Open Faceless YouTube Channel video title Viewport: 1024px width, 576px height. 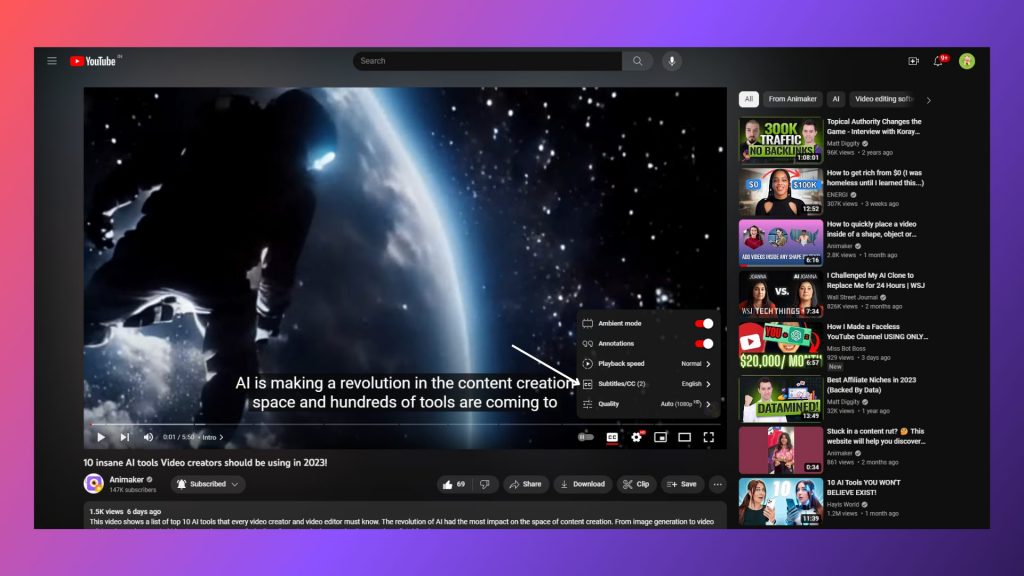(877, 332)
